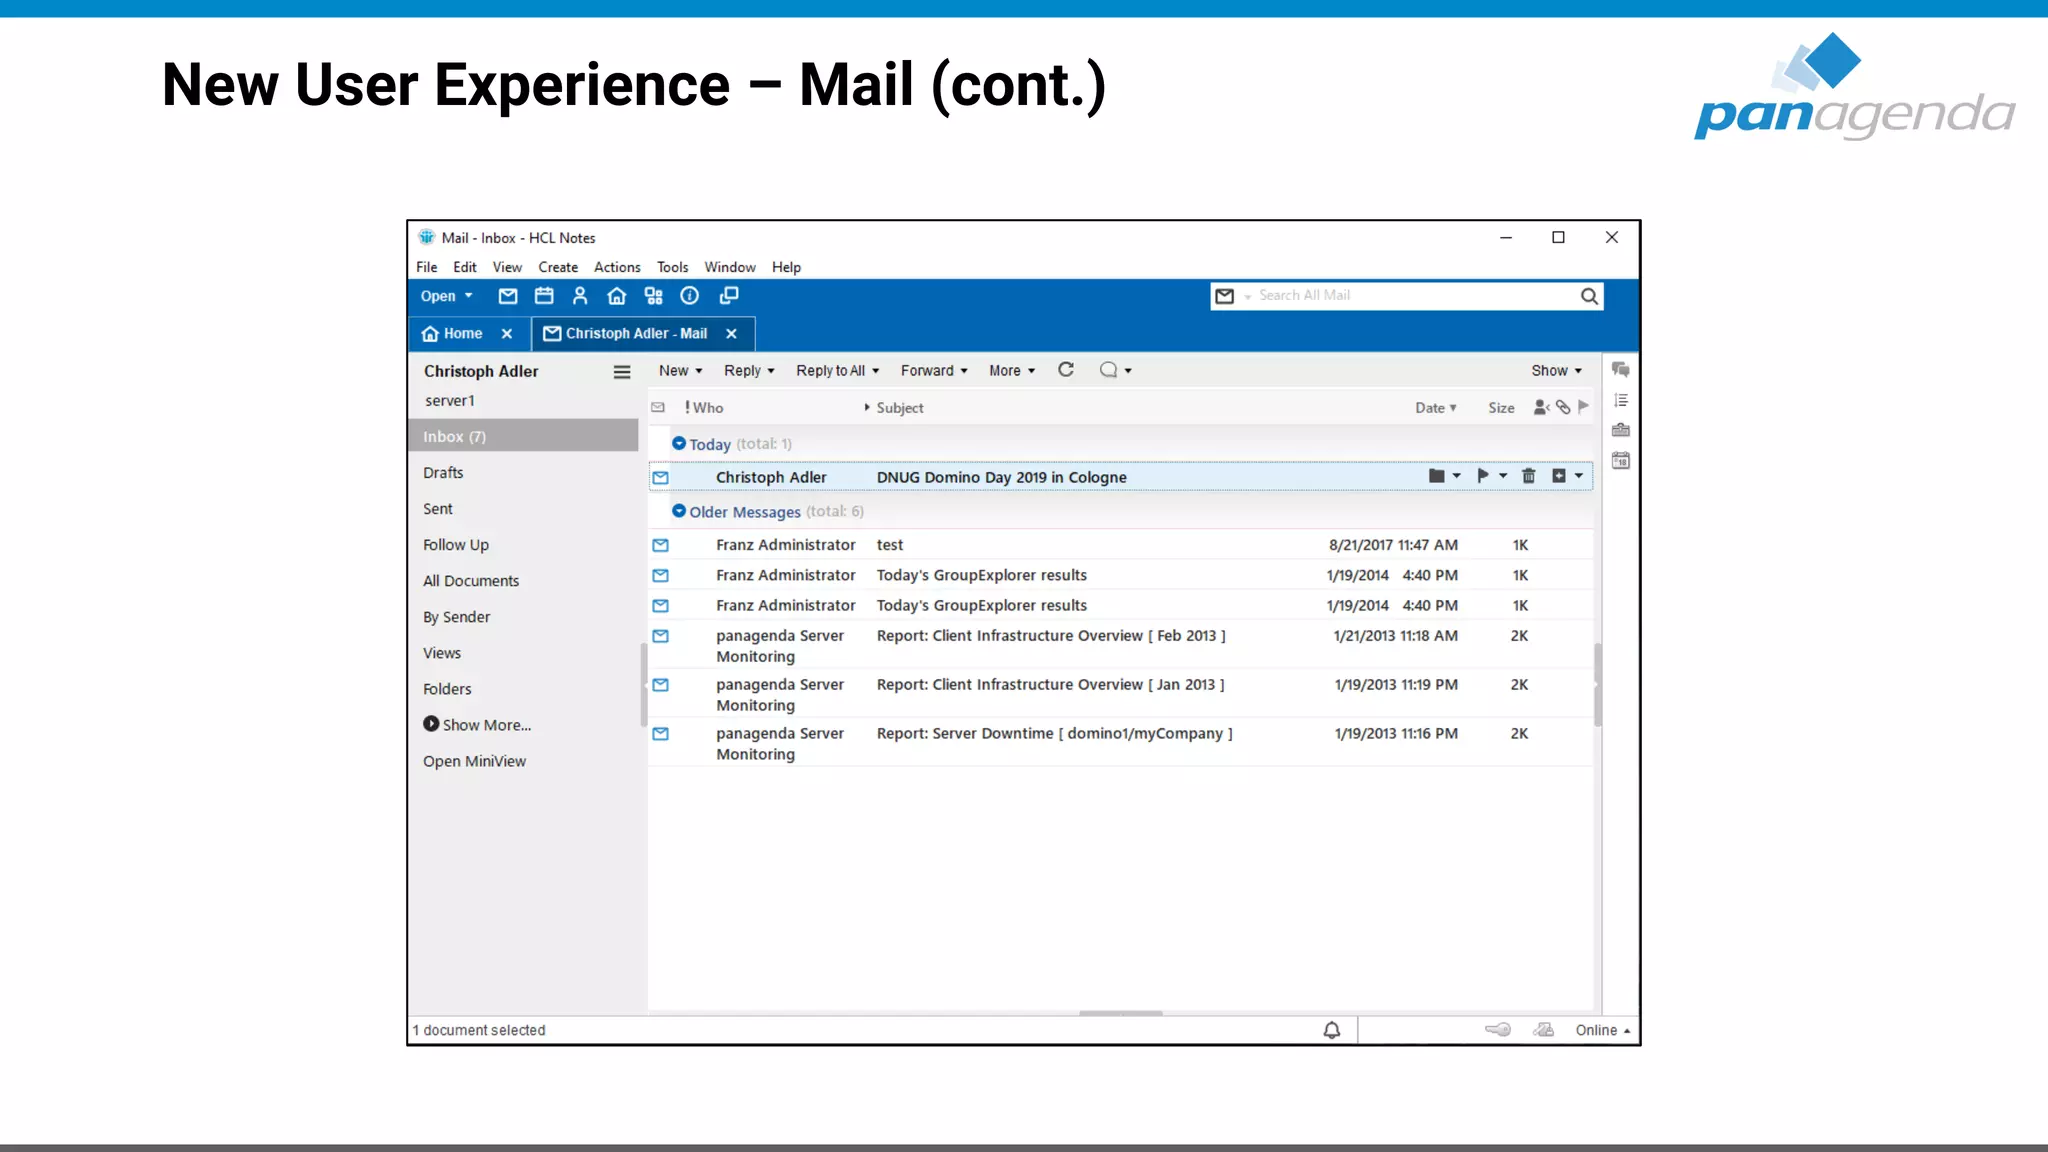Click the mail scope icon in search box
This screenshot has height=1152, width=2048.
pos(1225,296)
